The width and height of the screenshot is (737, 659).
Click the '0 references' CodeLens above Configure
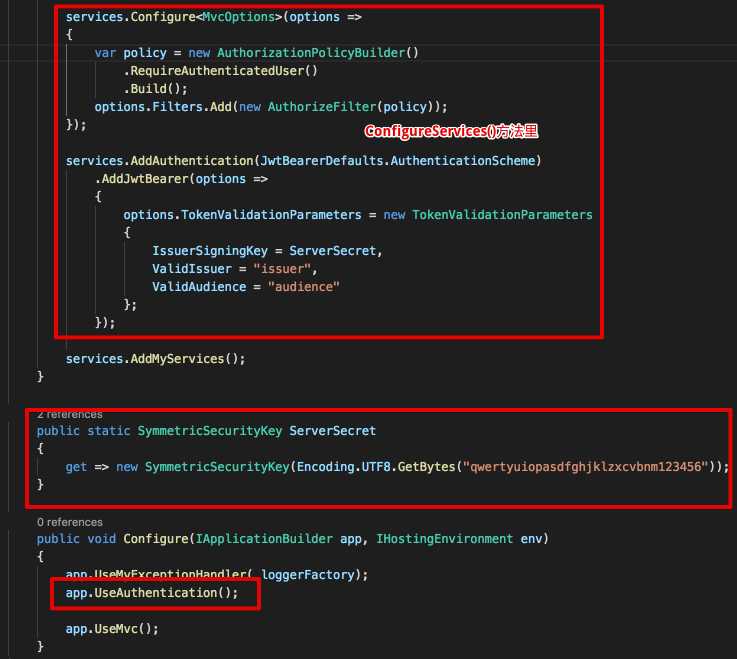pyautogui.click(x=70, y=522)
